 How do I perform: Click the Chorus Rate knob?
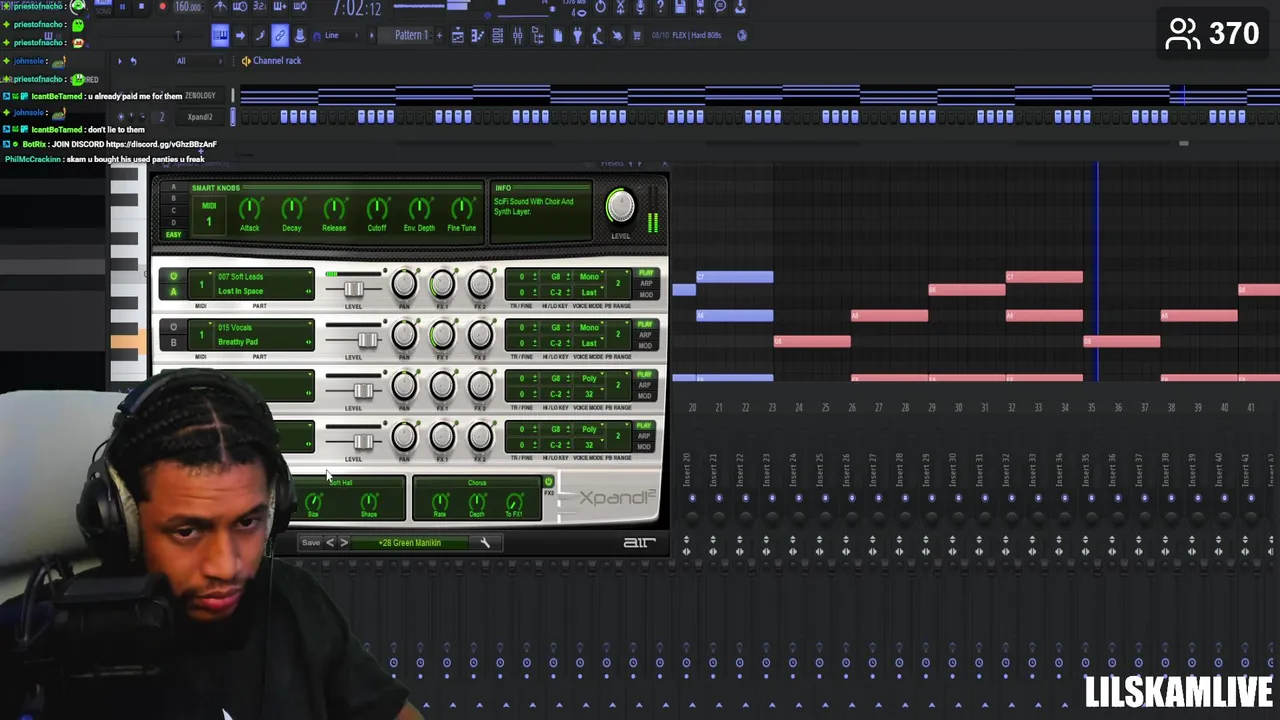(x=440, y=502)
